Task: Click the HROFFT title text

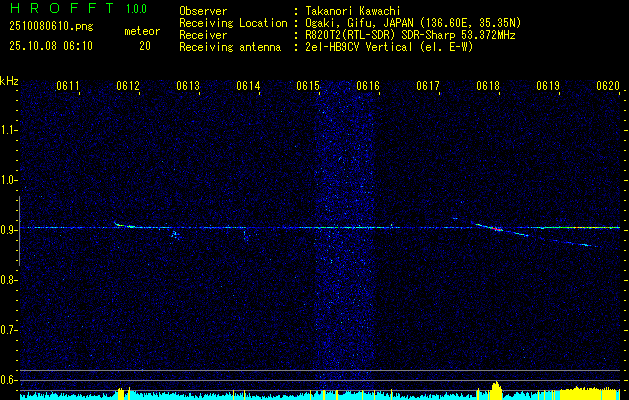Action: (64, 8)
